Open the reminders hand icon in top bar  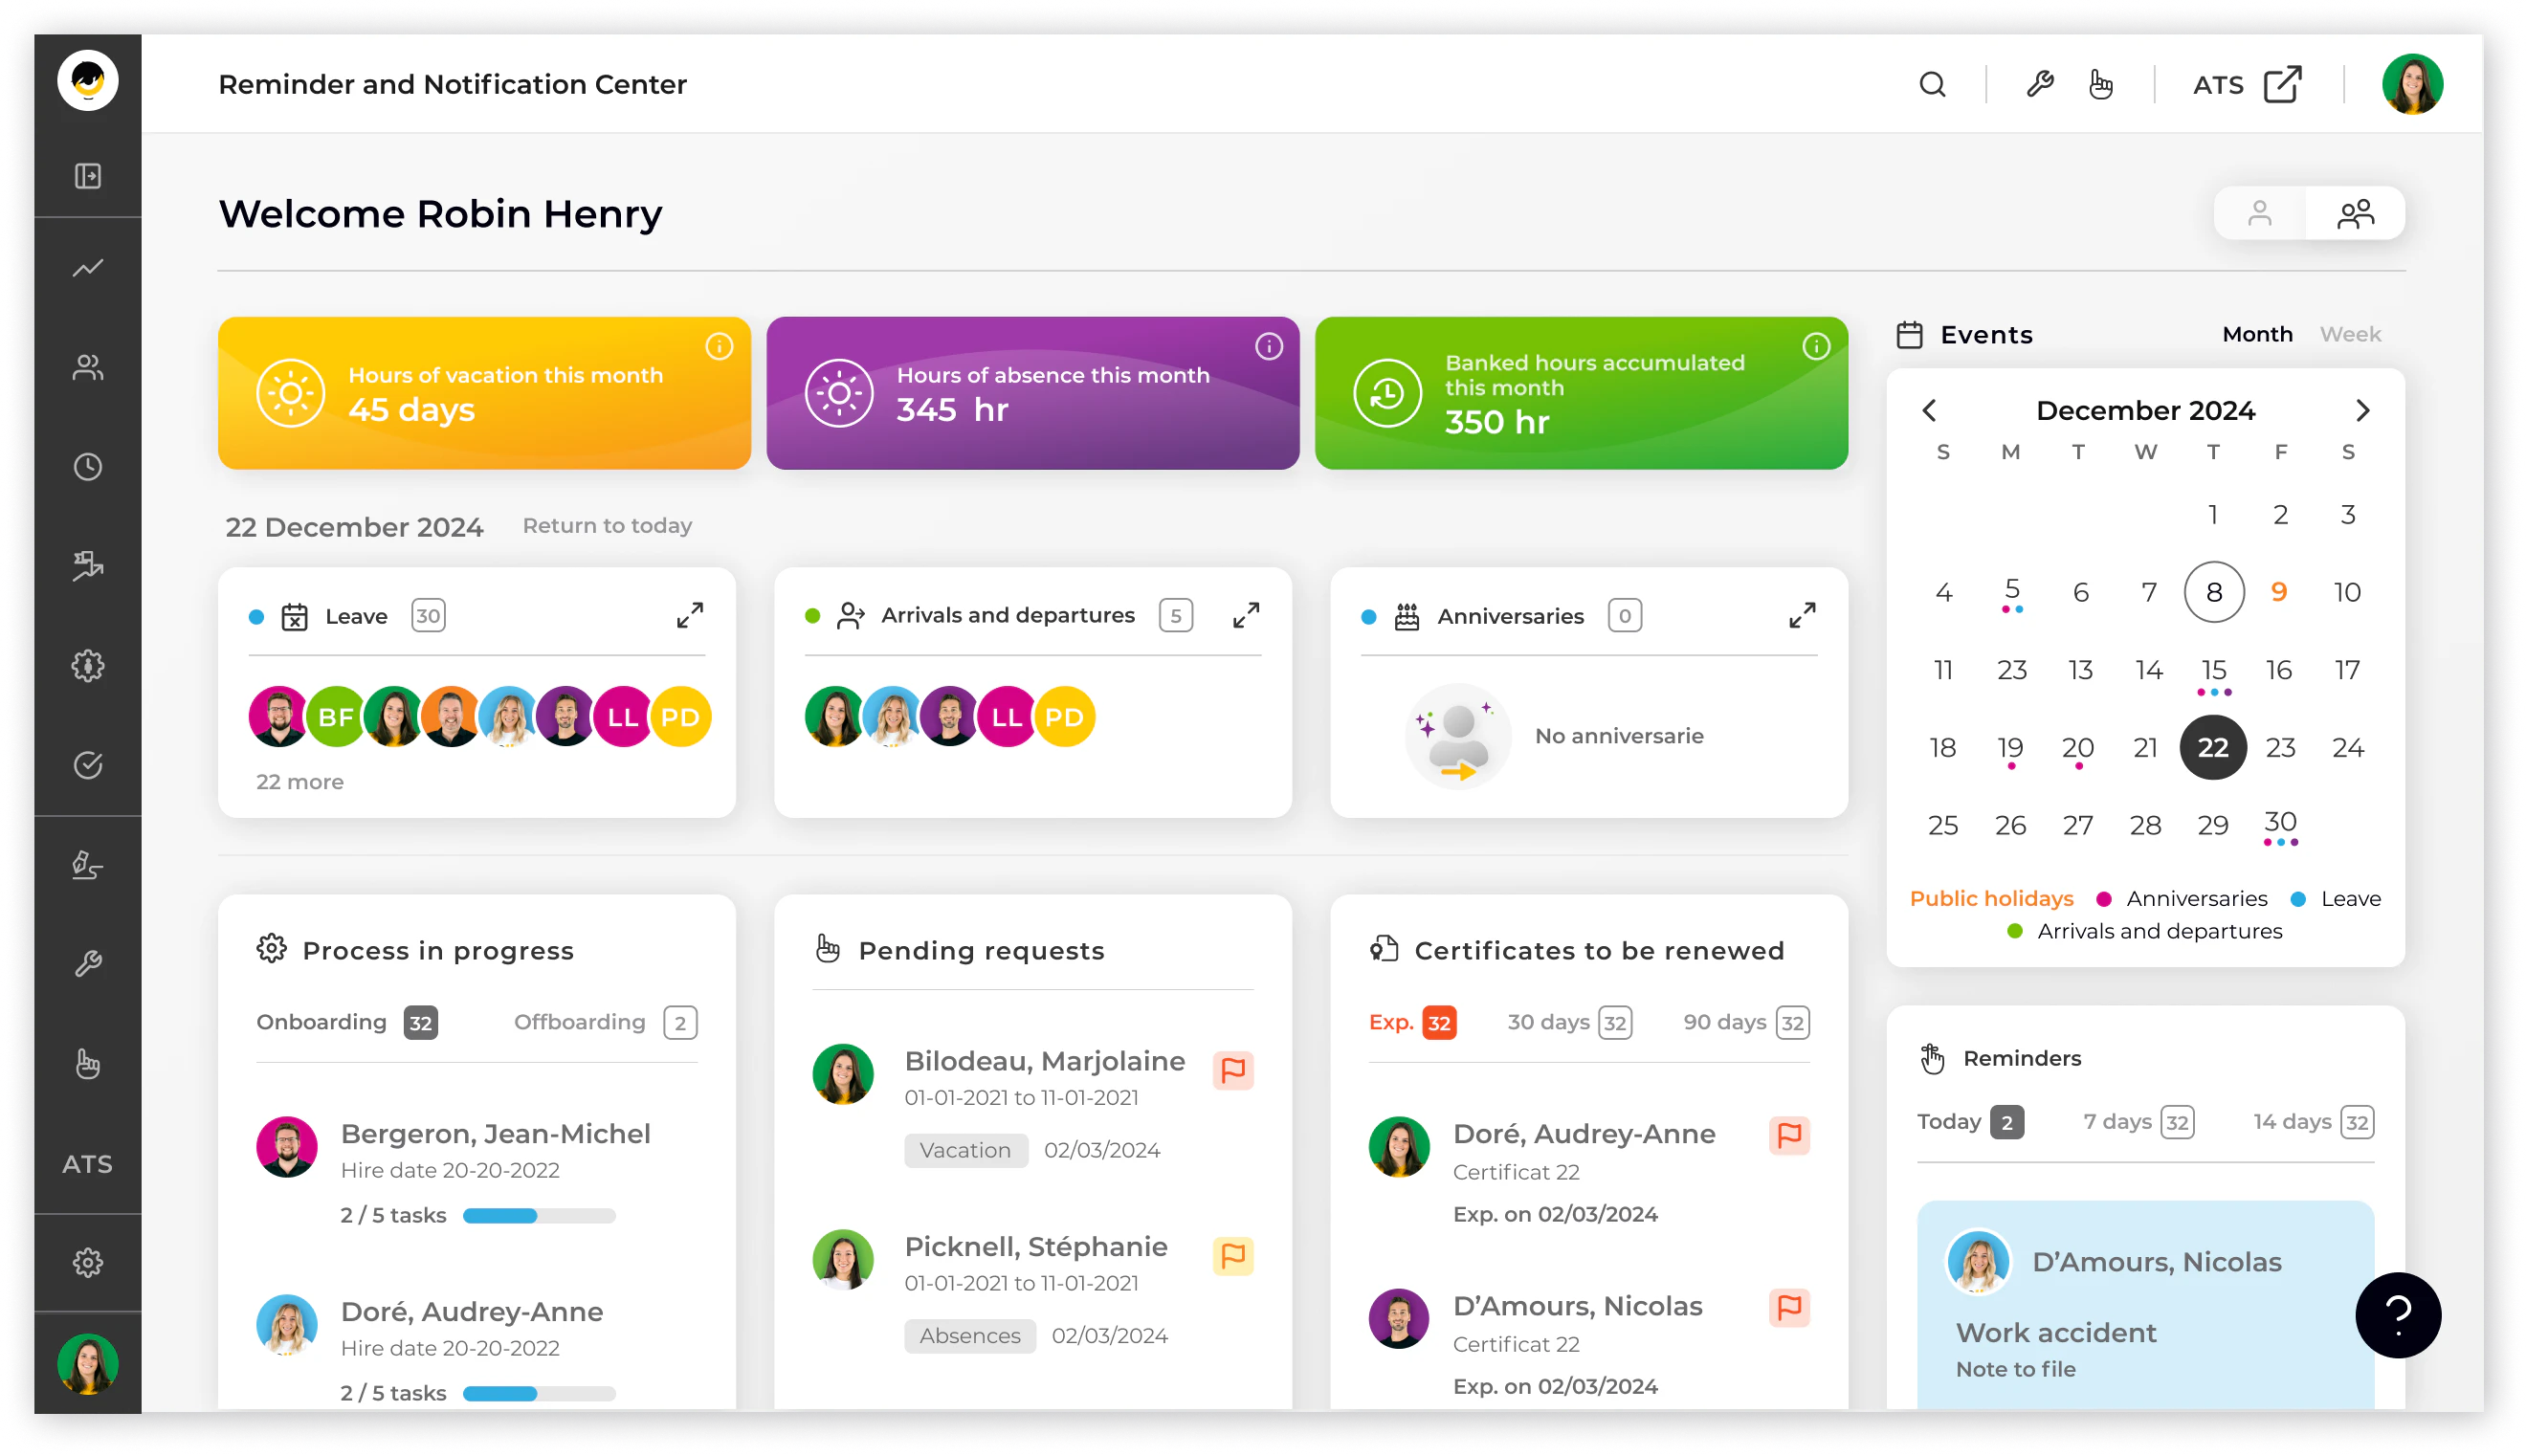[2101, 84]
